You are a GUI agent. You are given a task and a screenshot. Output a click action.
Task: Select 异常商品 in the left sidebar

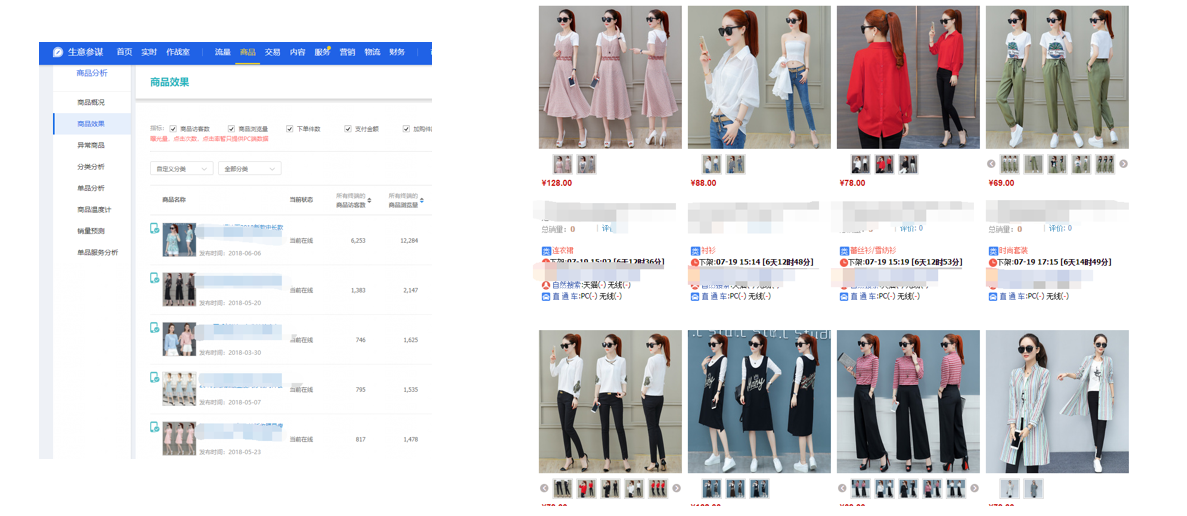click(91, 145)
